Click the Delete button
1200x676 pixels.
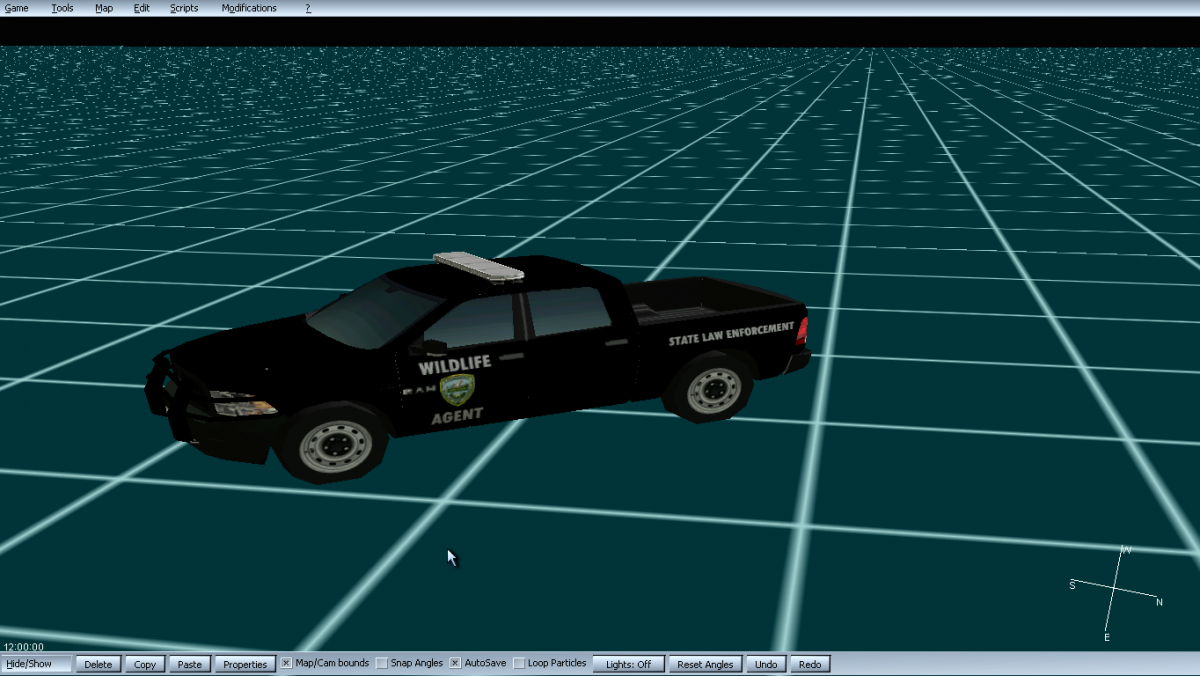98,664
